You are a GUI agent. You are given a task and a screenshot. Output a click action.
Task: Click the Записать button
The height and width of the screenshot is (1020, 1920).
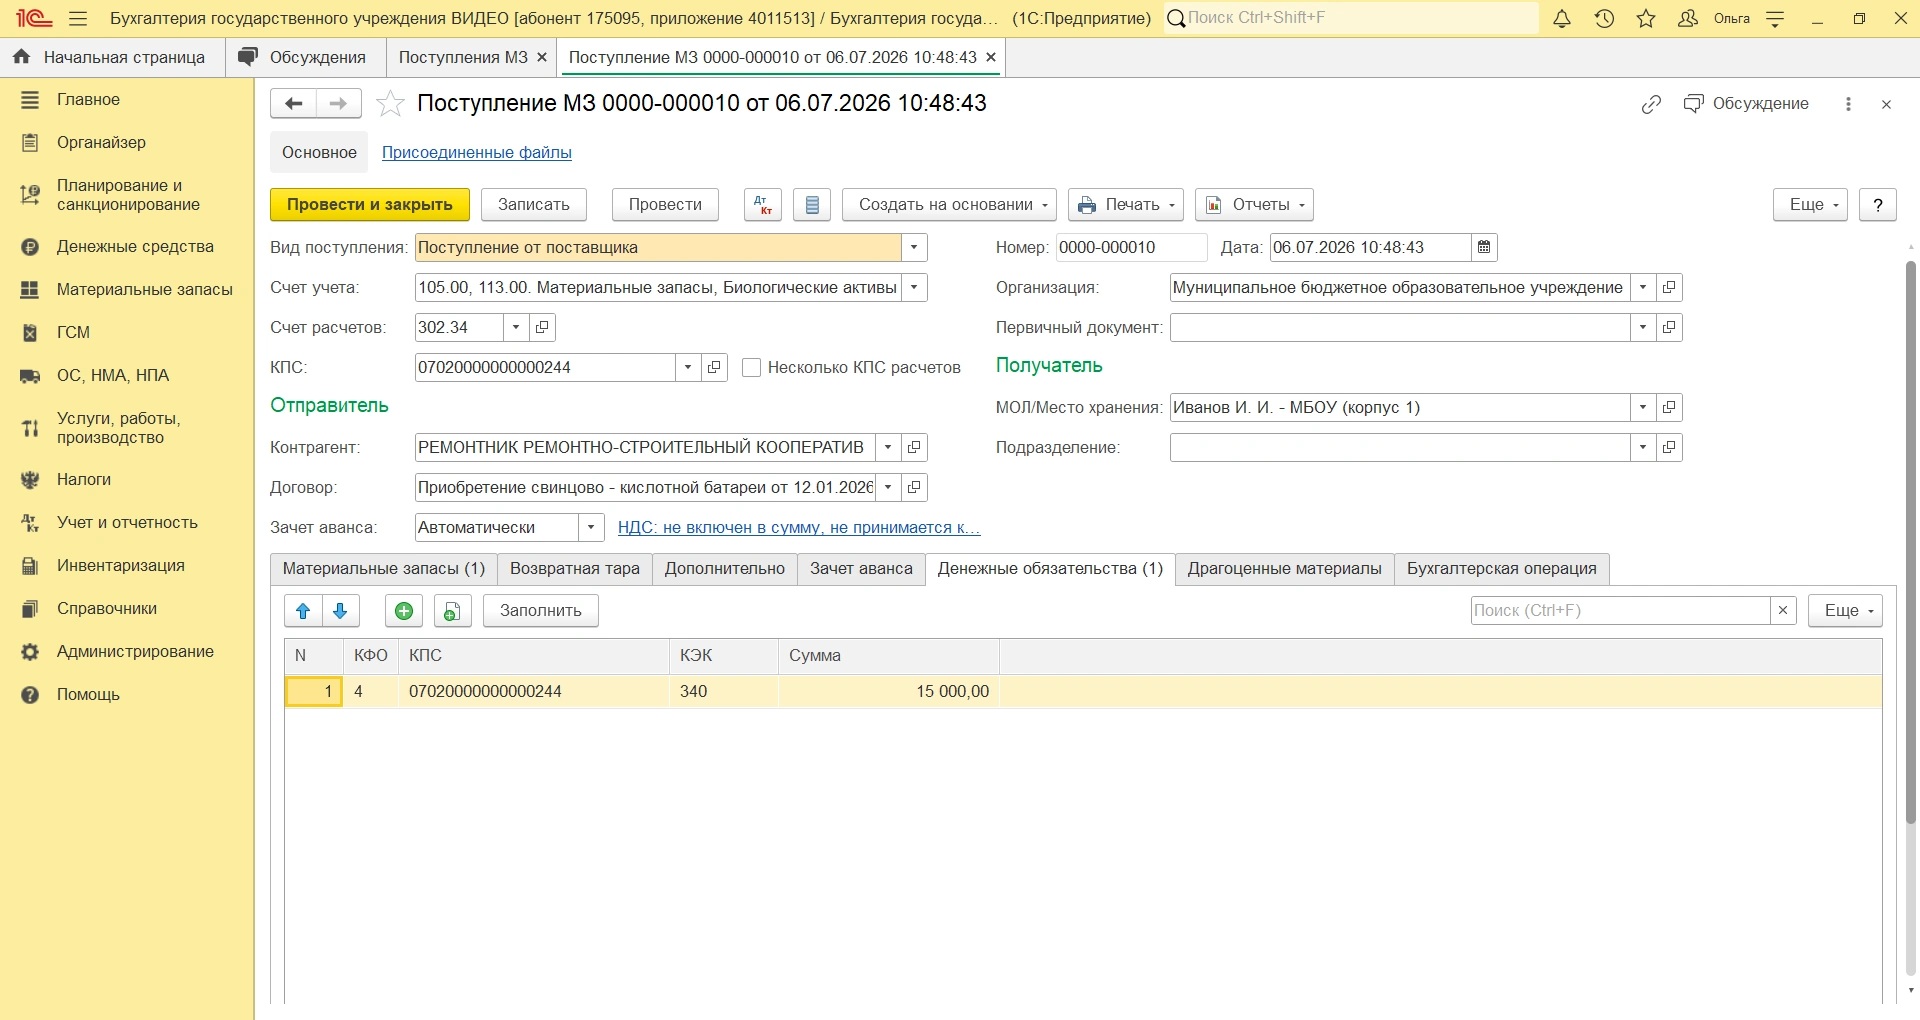534,205
